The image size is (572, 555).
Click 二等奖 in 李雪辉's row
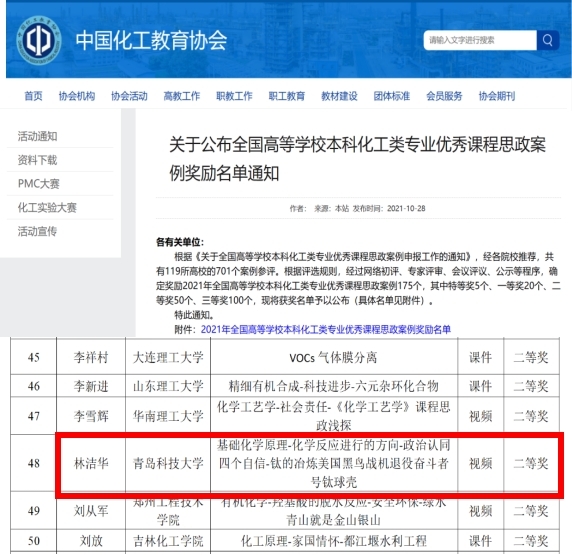[x=531, y=416]
